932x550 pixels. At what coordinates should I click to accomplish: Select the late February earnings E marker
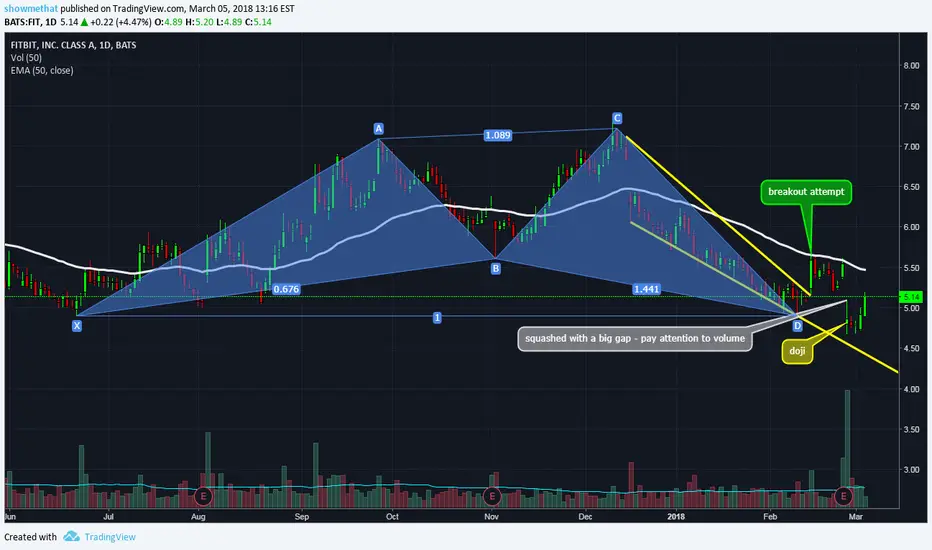843,496
